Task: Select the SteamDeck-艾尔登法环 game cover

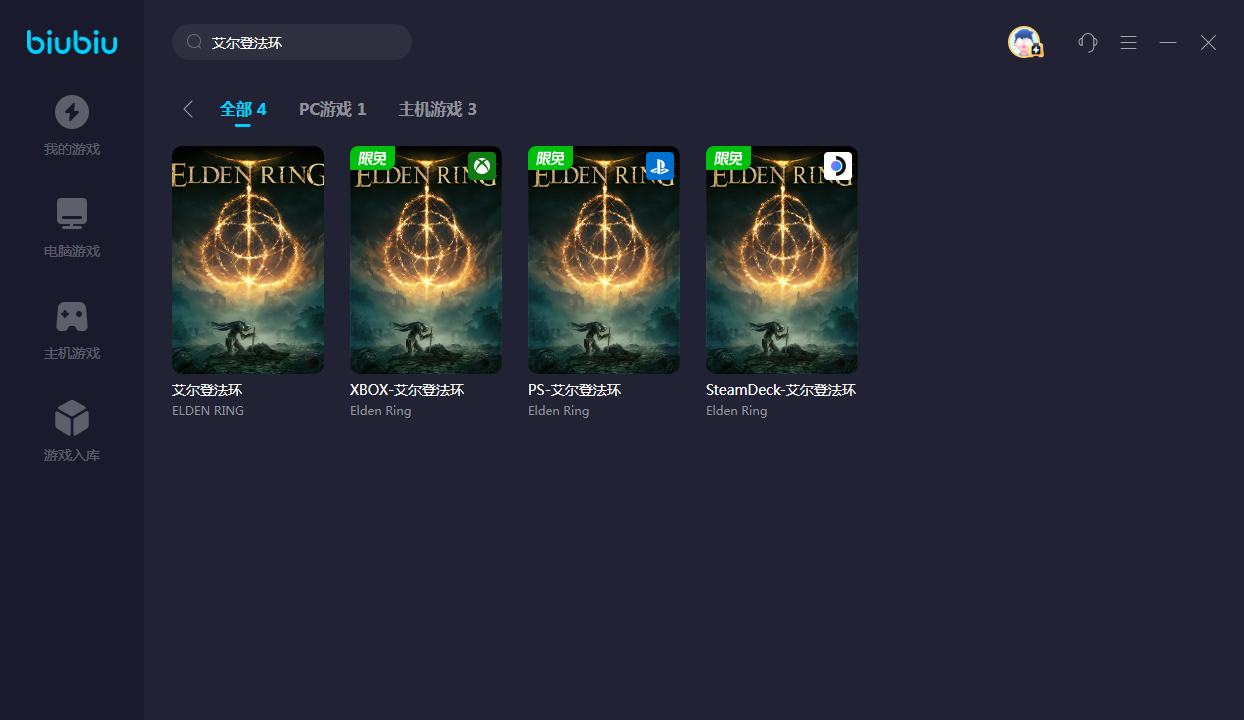Action: (782, 260)
